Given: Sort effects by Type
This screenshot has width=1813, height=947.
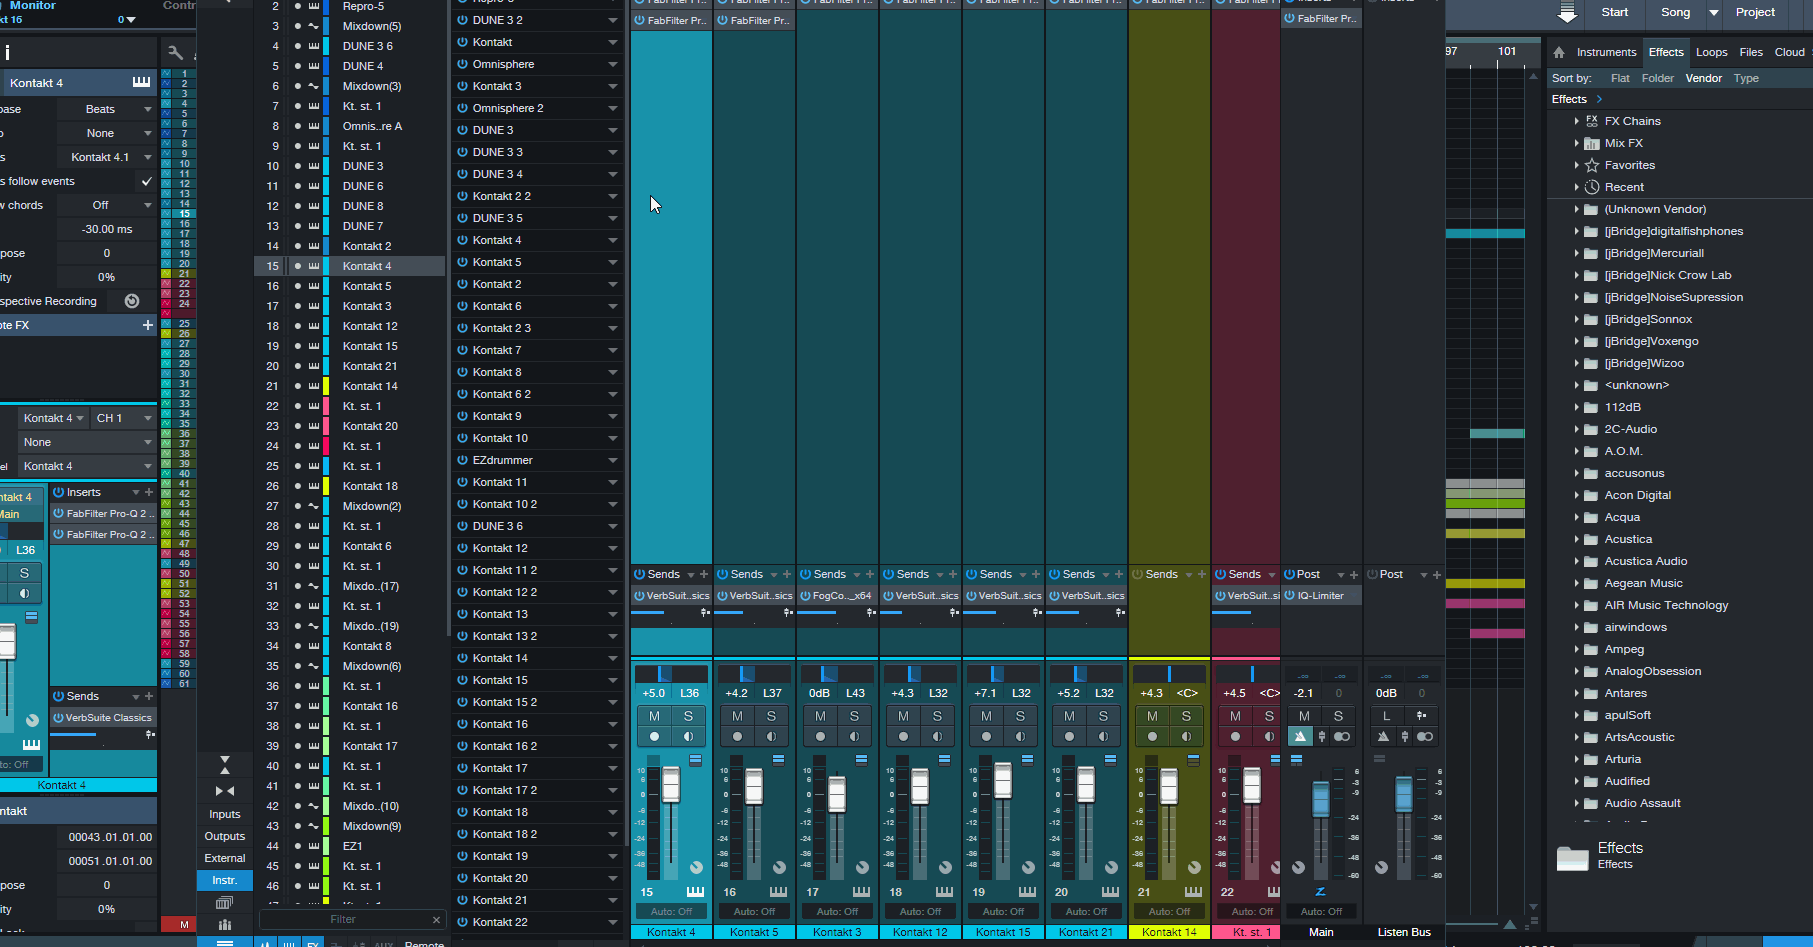Looking at the screenshot, I should click(x=1746, y=78).
